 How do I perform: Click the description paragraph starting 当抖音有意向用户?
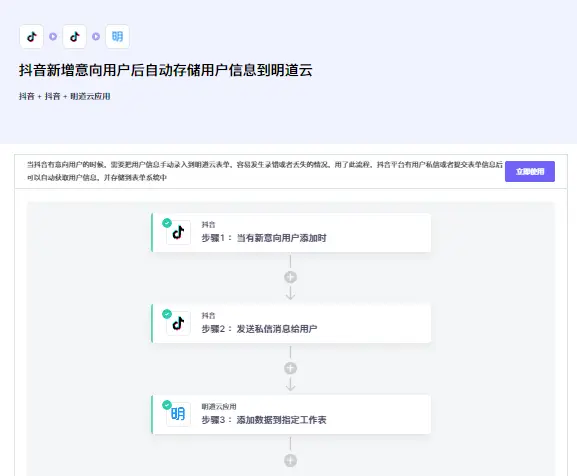pyautogui.click(x=265, y=171)
